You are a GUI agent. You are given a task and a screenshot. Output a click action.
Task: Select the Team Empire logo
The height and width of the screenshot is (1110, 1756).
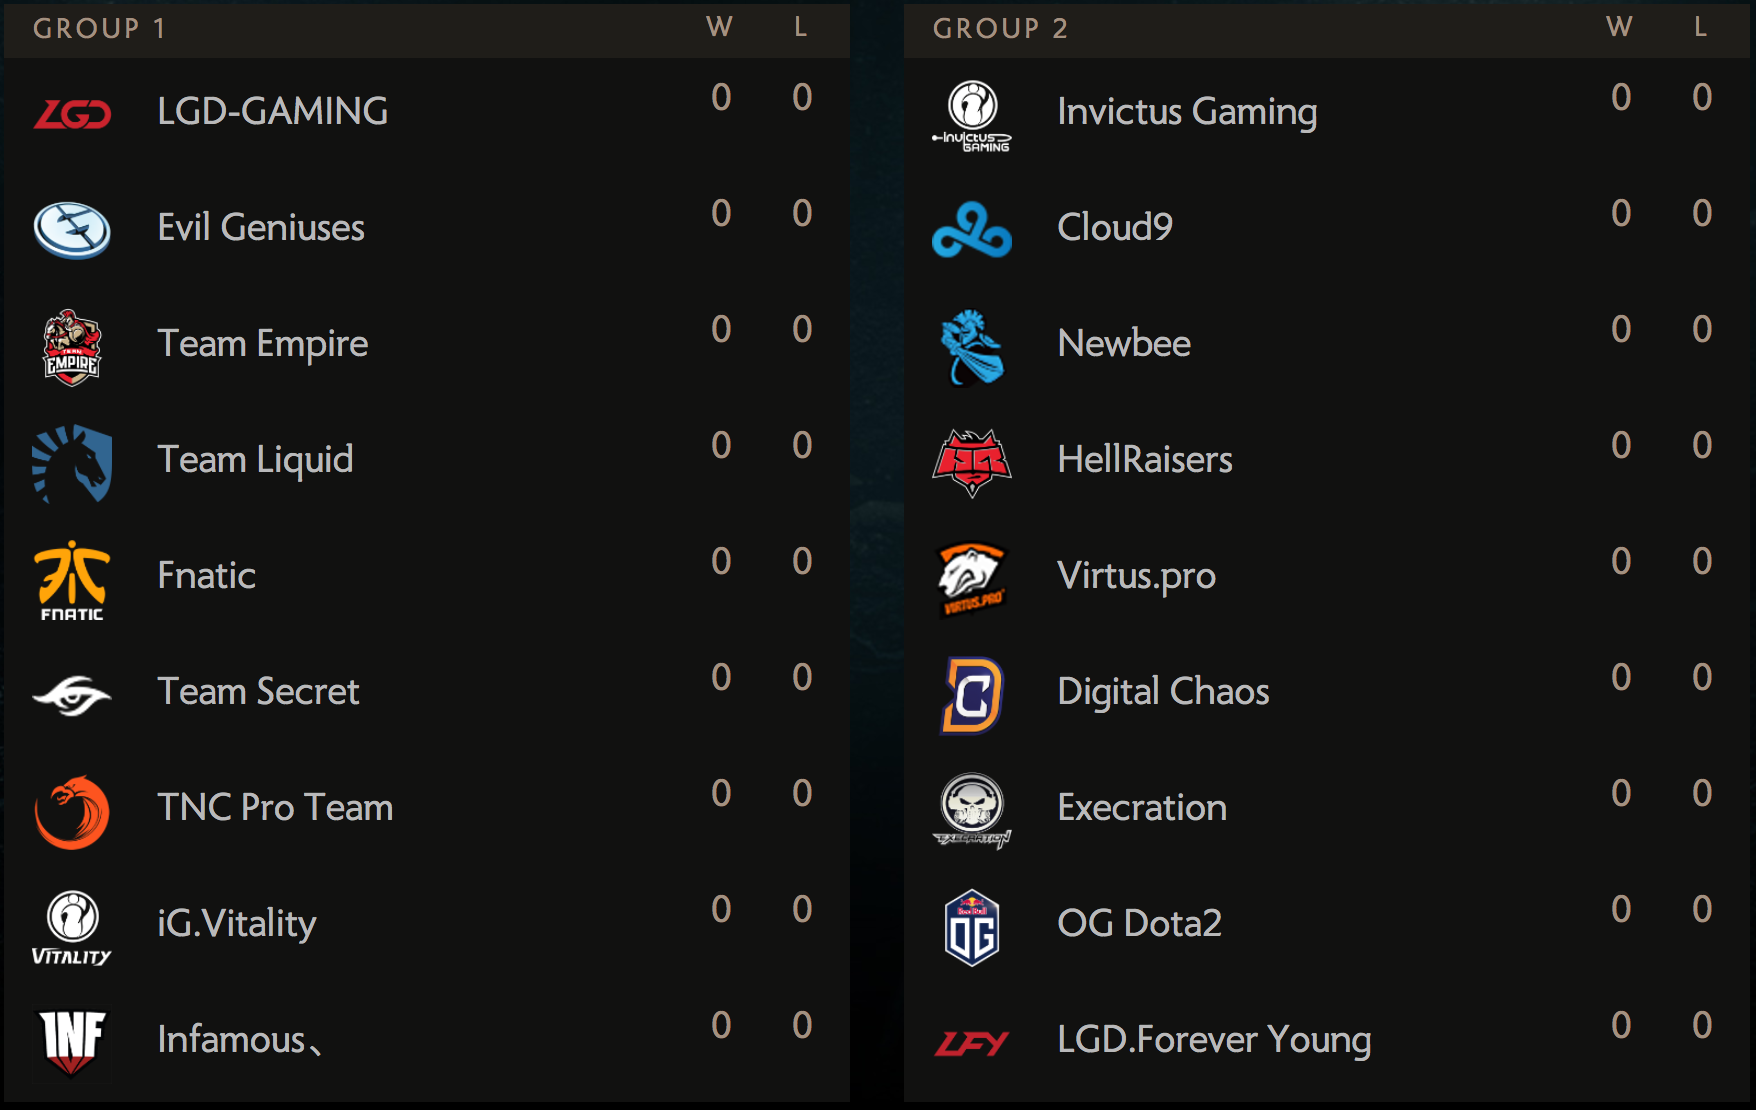coord(72,346)
